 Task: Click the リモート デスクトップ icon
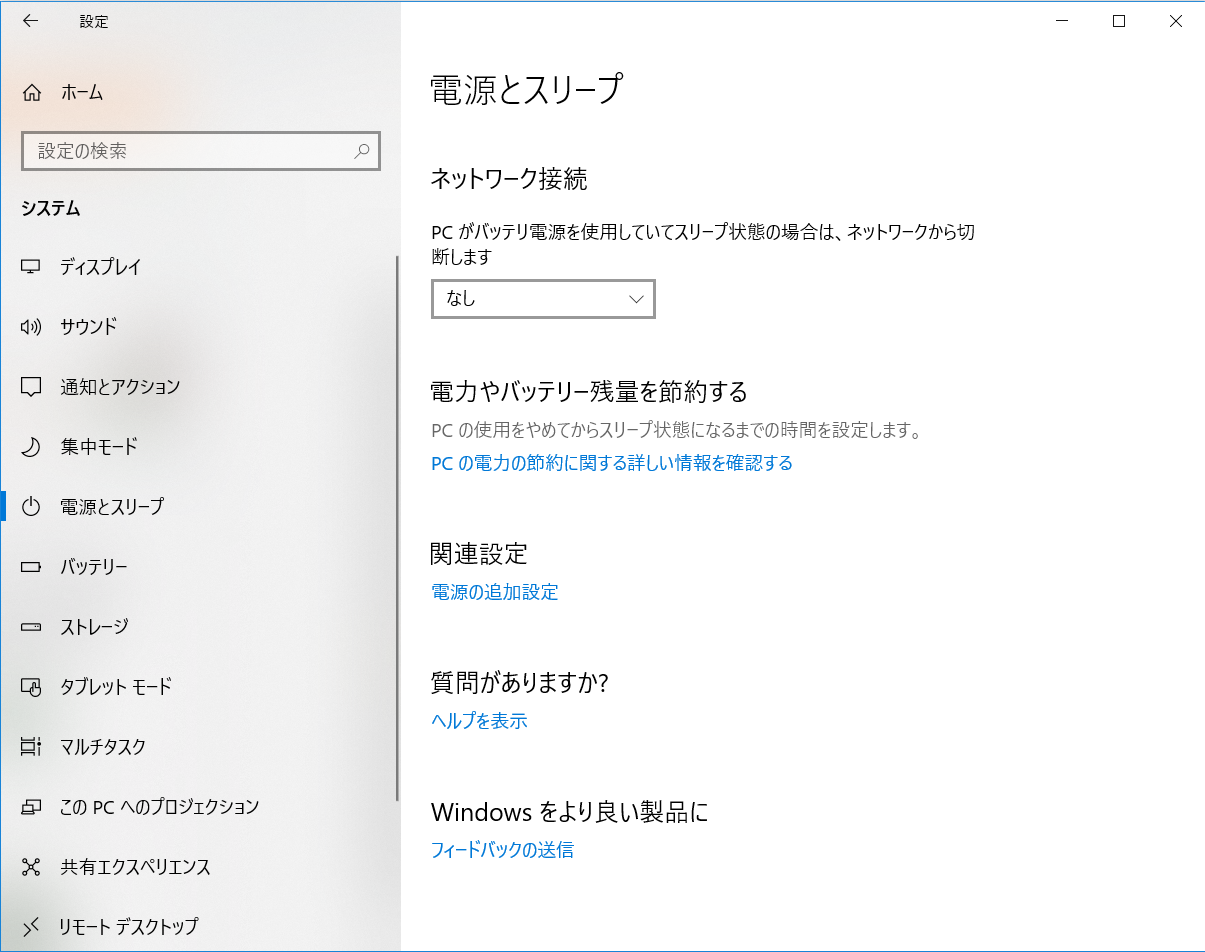click(x=31, y=926)
